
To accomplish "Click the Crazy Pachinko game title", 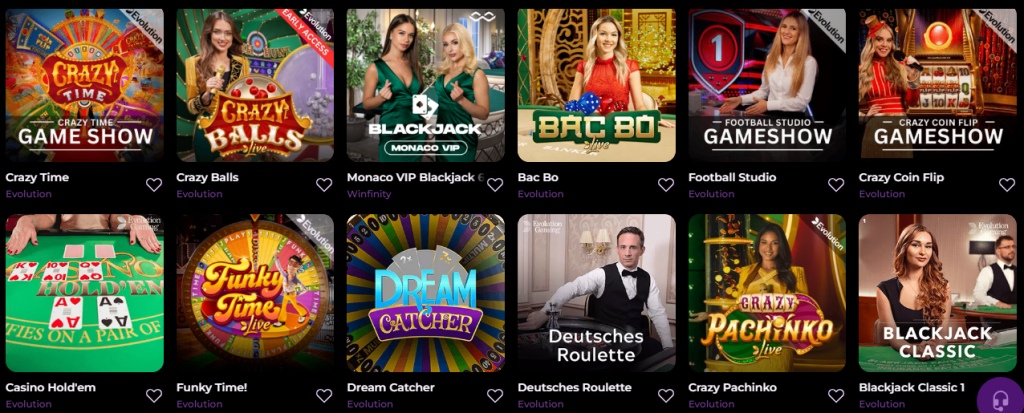I will click(732, 388).
